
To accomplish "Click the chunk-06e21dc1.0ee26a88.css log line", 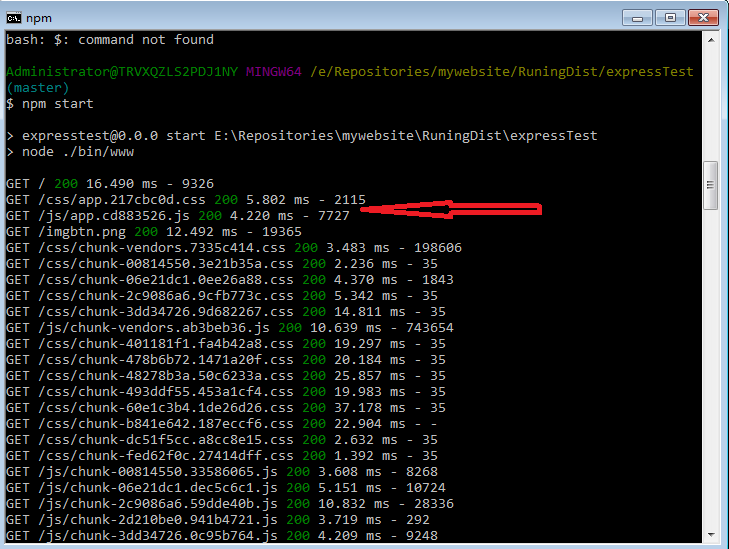I will (x=230, y=279).
